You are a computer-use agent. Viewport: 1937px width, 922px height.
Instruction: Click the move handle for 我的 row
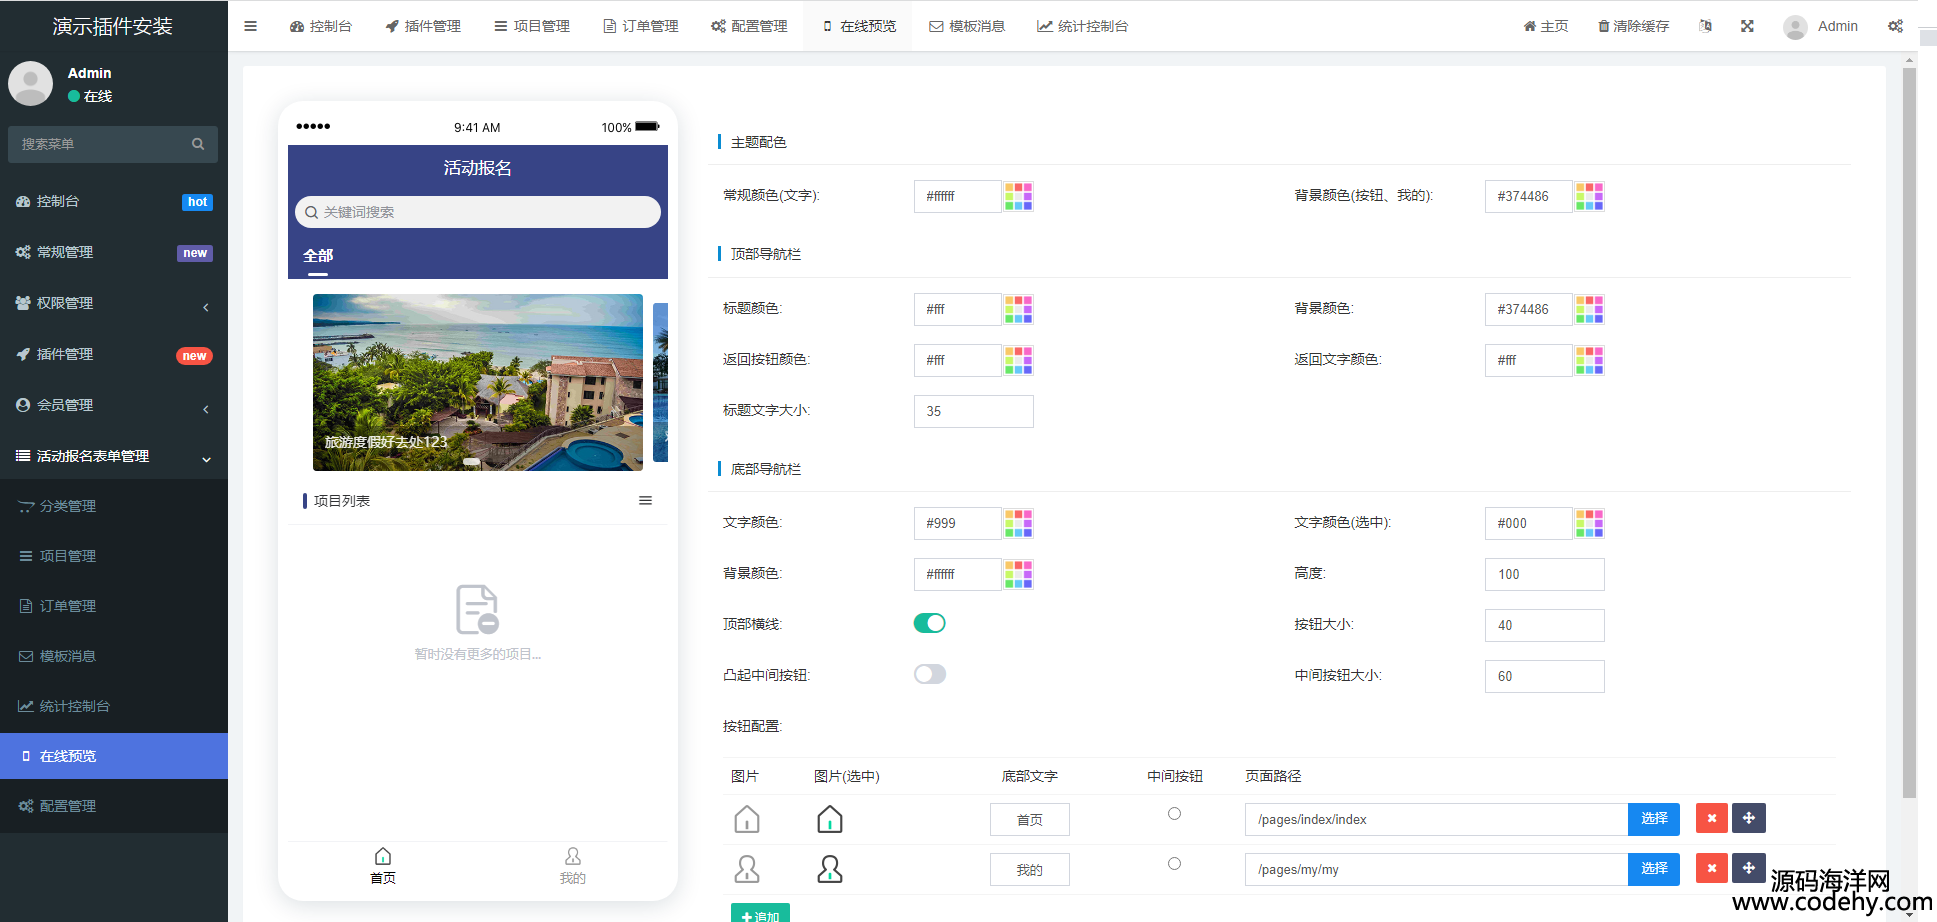pyautogui.click(x=1748, y=868)
